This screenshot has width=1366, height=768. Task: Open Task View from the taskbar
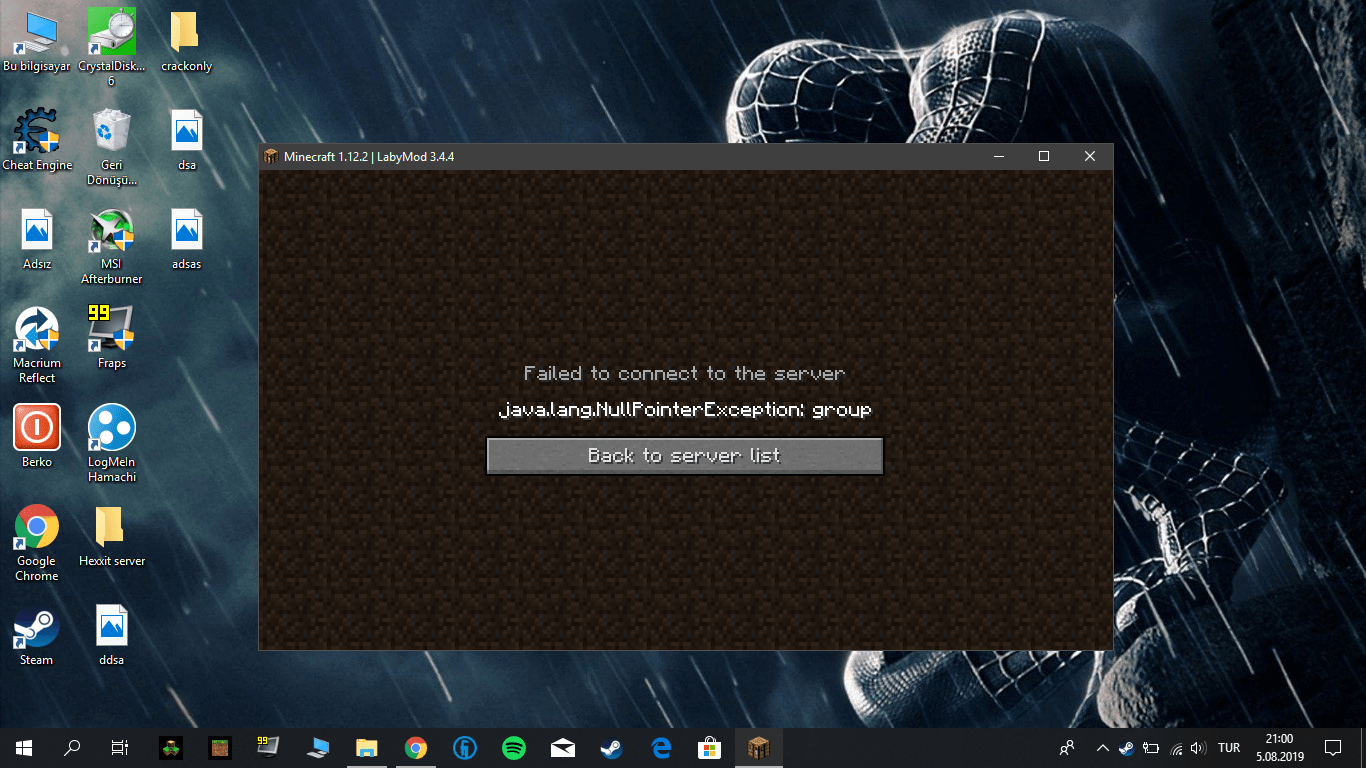tap(120, 748)
